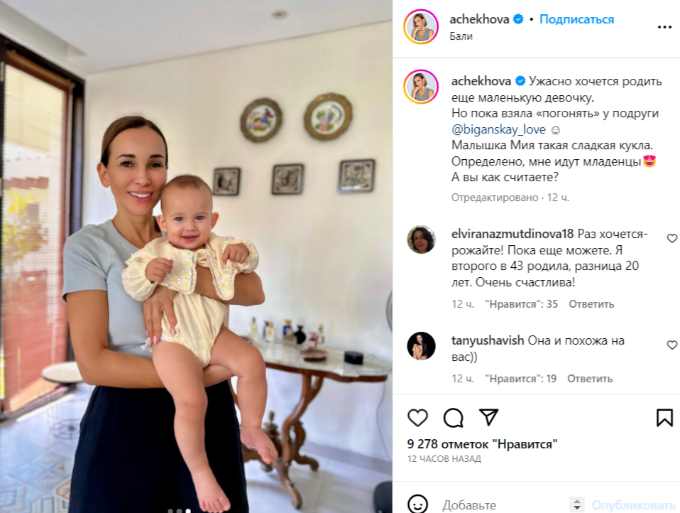Screen dimensions: 680x513
Task: Open emoji picker smiley icon
Action: point(418,504)
